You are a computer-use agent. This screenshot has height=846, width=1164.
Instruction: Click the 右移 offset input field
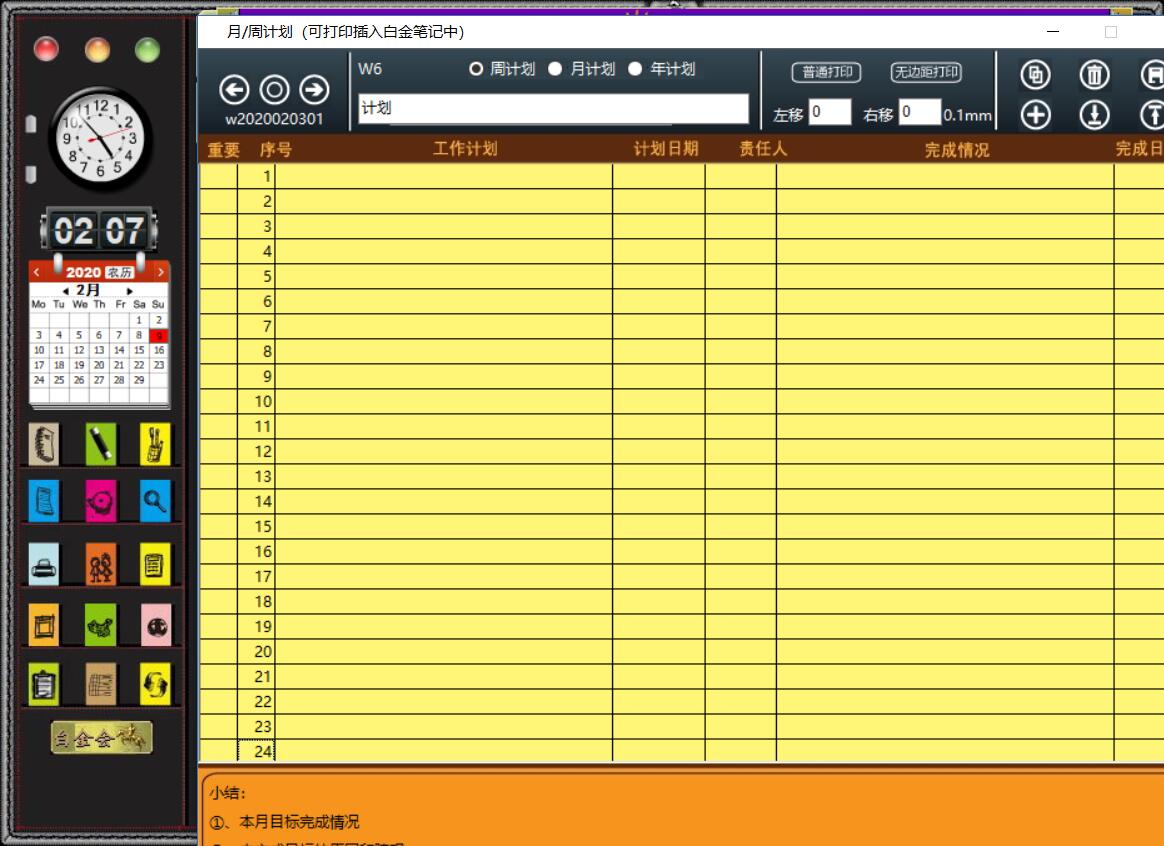[x=919, y=112]
